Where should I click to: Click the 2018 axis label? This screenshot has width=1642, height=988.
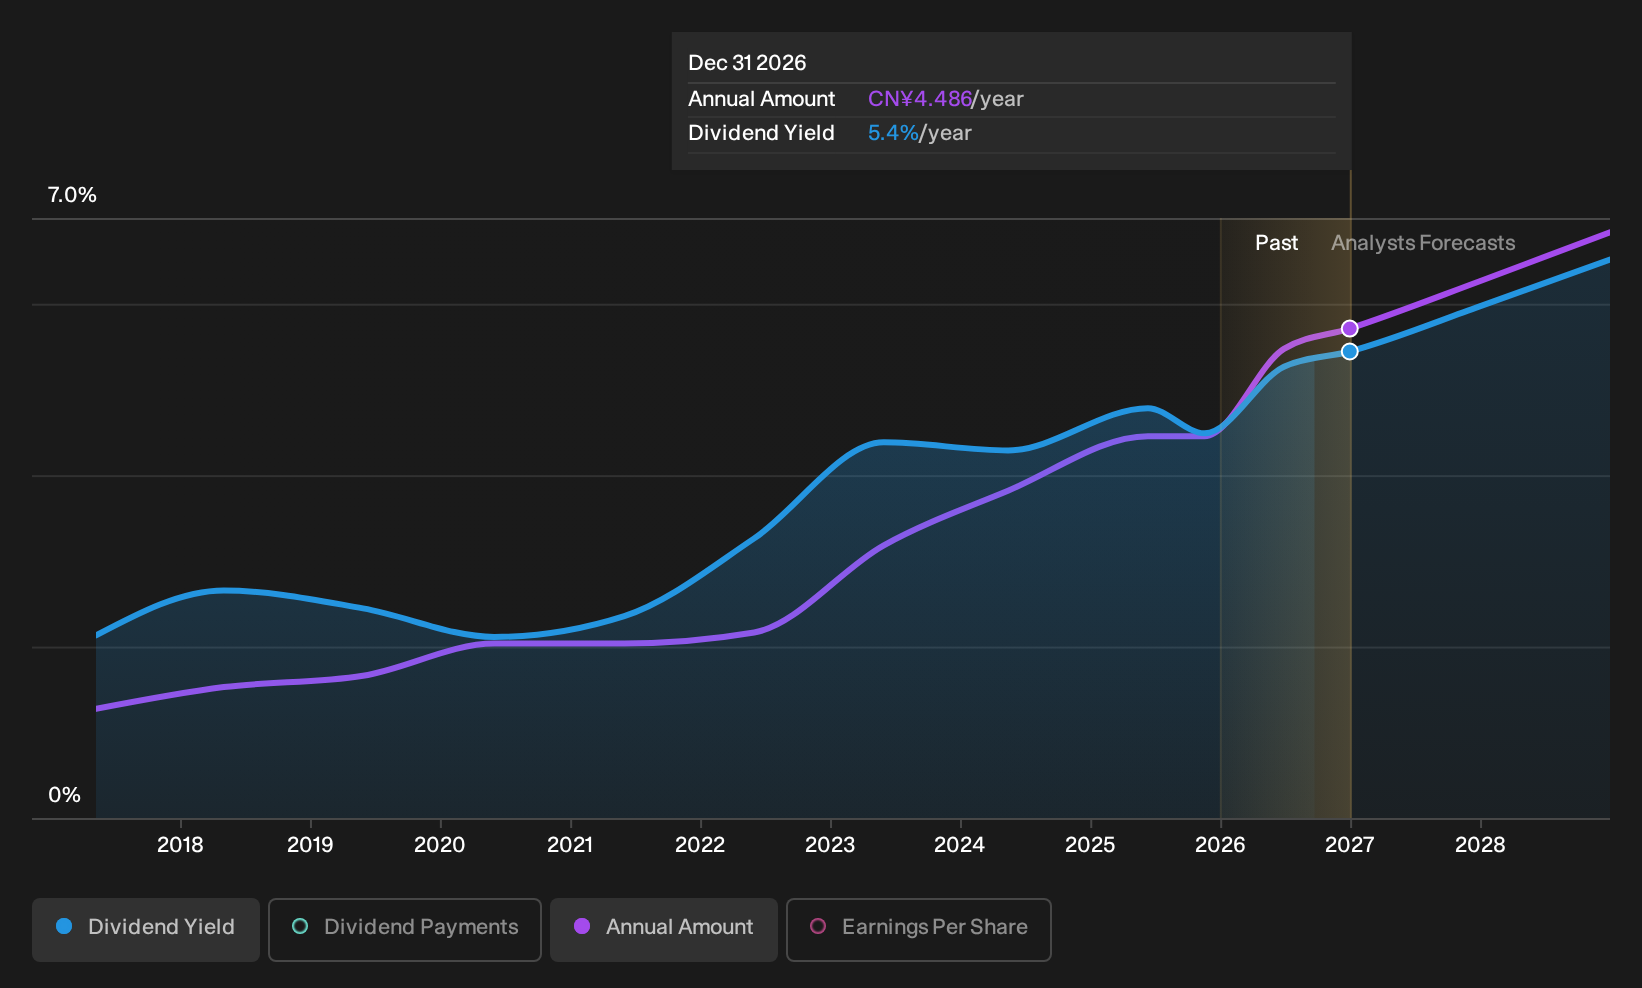(x=180, y=845)
